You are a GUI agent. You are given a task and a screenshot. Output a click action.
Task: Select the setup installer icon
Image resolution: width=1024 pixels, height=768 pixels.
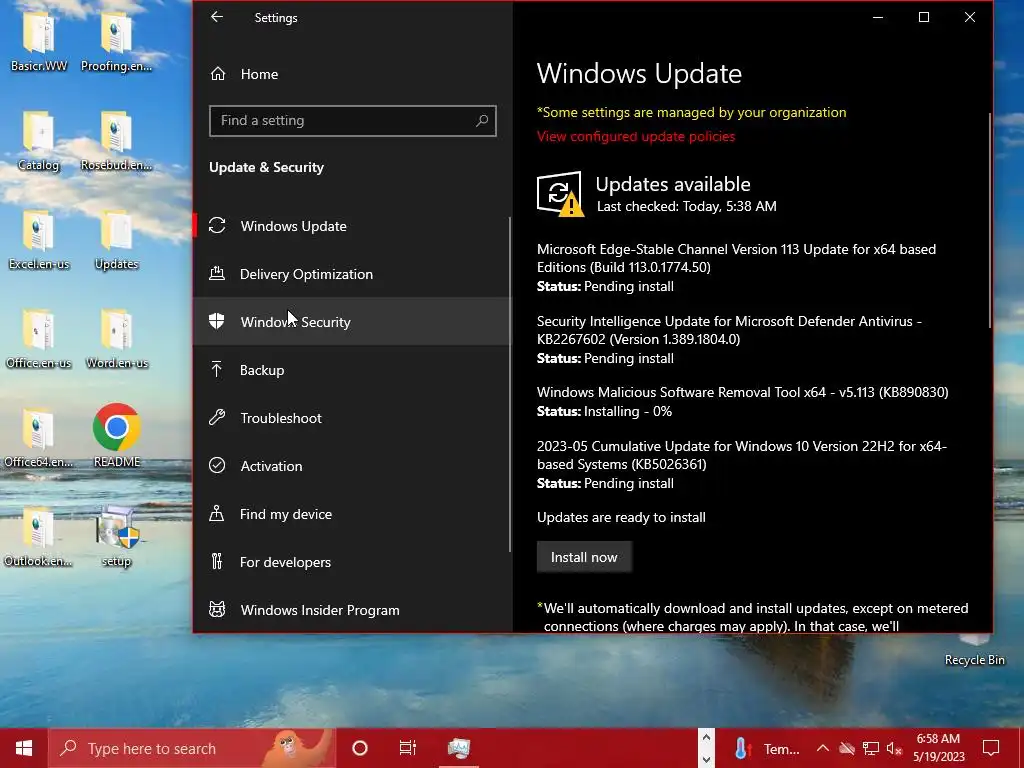click(117, 536)
